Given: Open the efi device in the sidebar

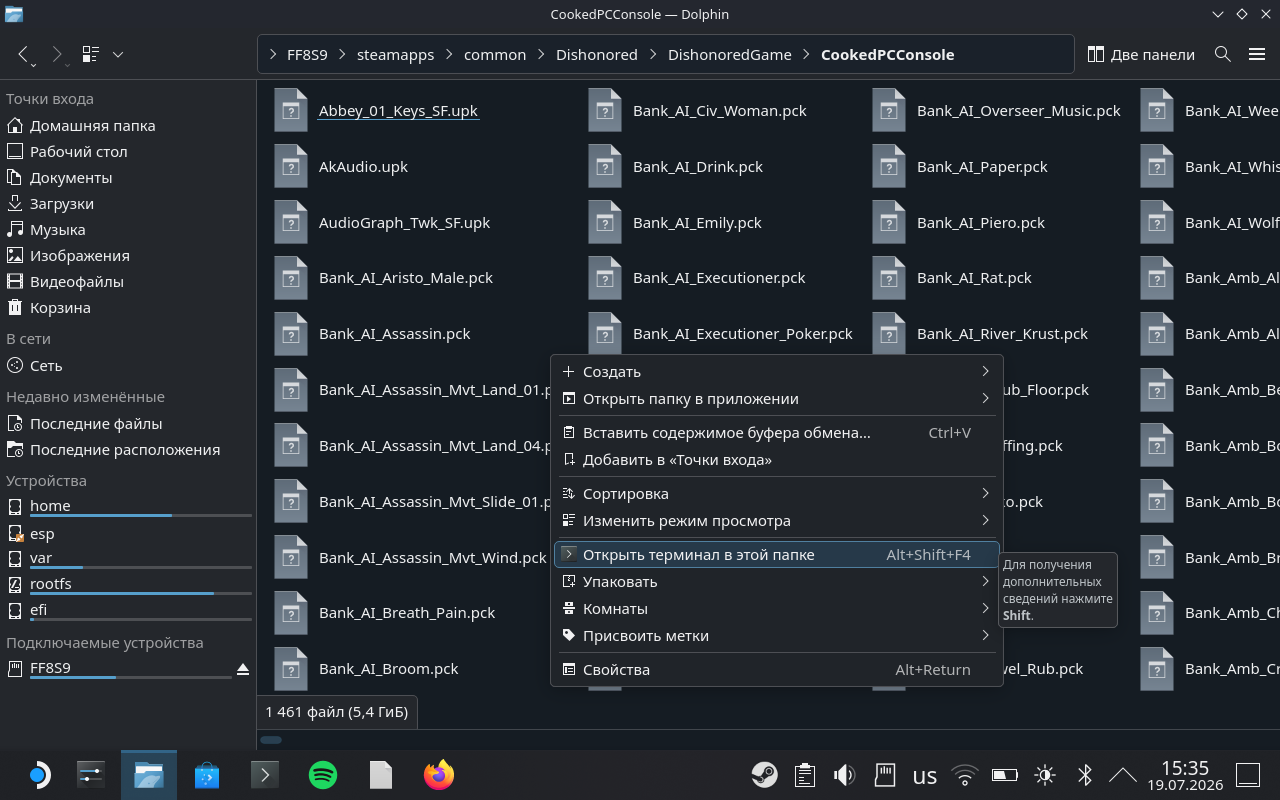Looking at the screenshot, I should pyautogui.click(x=128, y=611).
